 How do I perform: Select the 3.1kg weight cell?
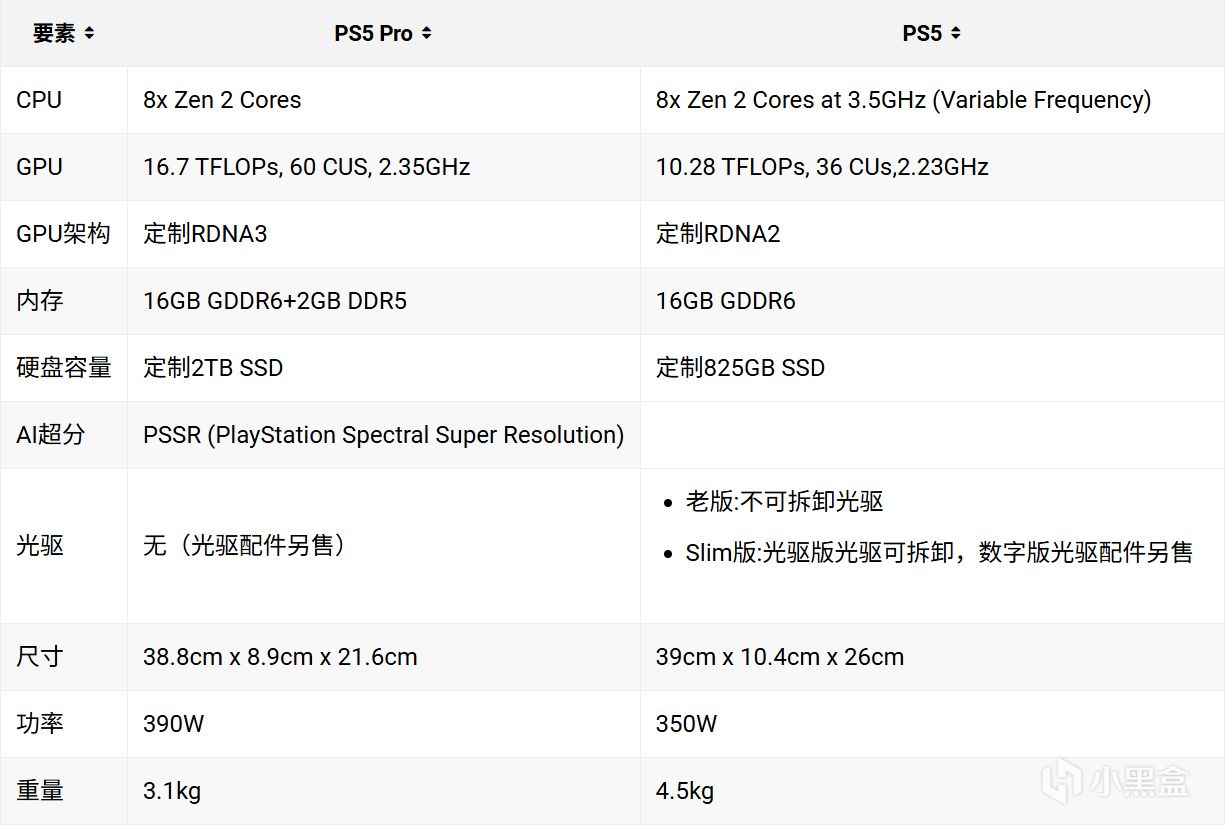pos(172,791)
